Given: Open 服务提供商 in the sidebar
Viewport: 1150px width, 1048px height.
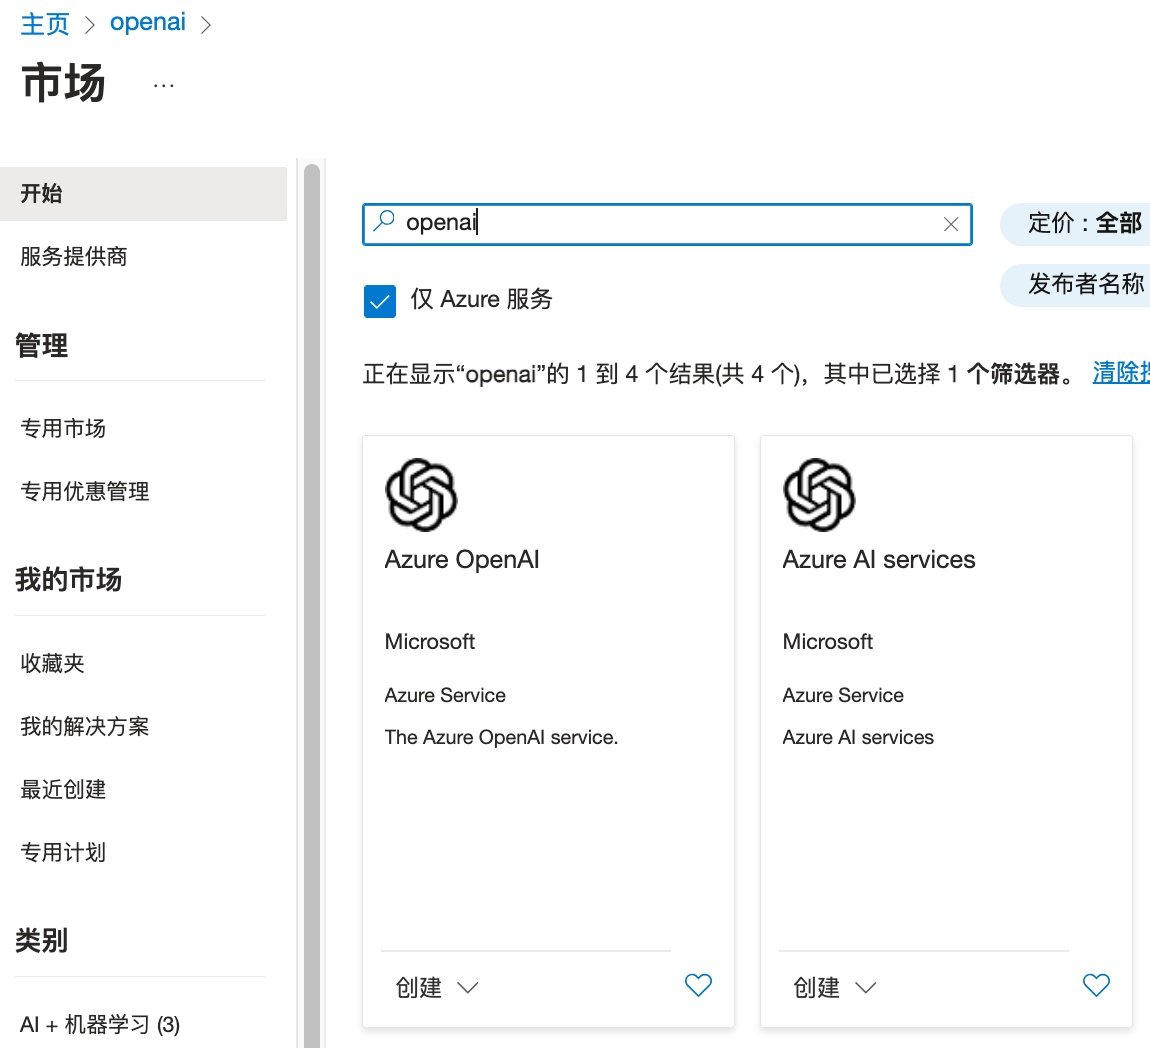Looking at the screenshot, I should point(74,257).
